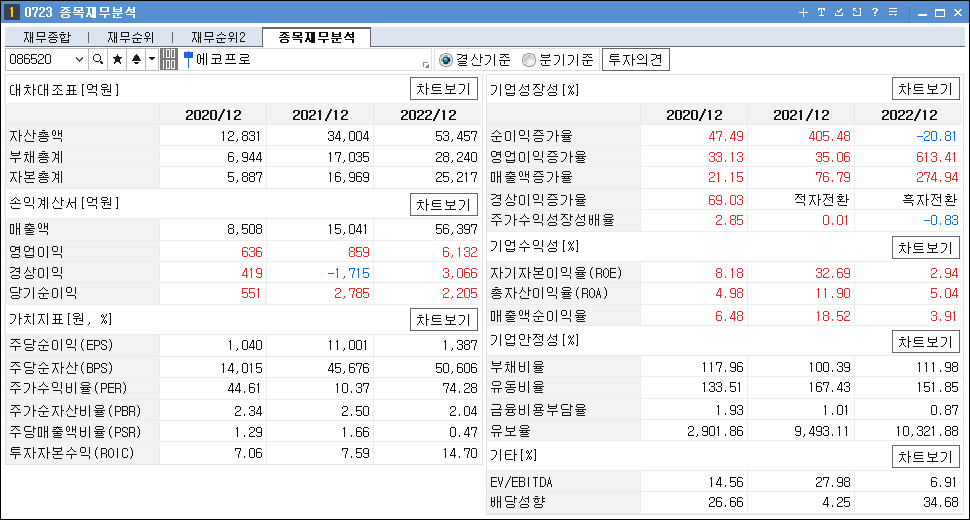This screenshot has height=520, width=970.
Task: Open help with the question mark icon
Action: [x=875, y=12]
